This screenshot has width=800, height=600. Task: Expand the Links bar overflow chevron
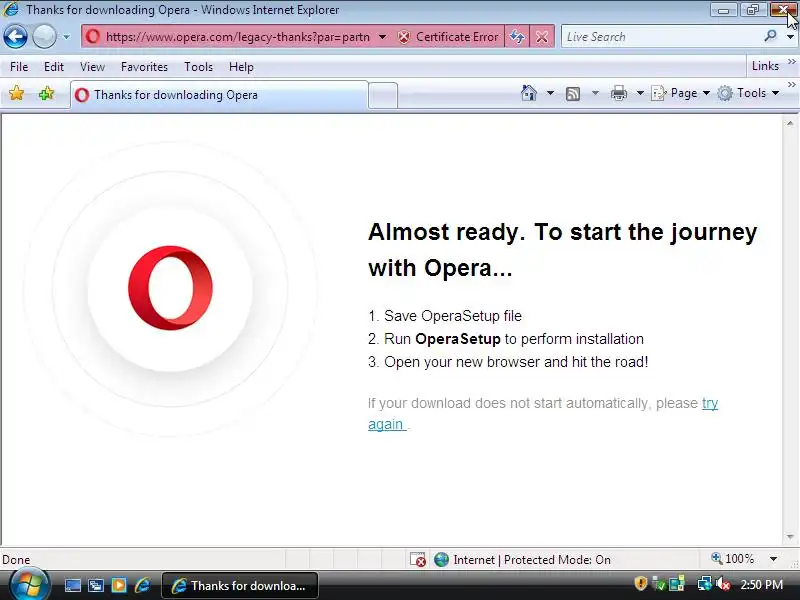[791, 62]
